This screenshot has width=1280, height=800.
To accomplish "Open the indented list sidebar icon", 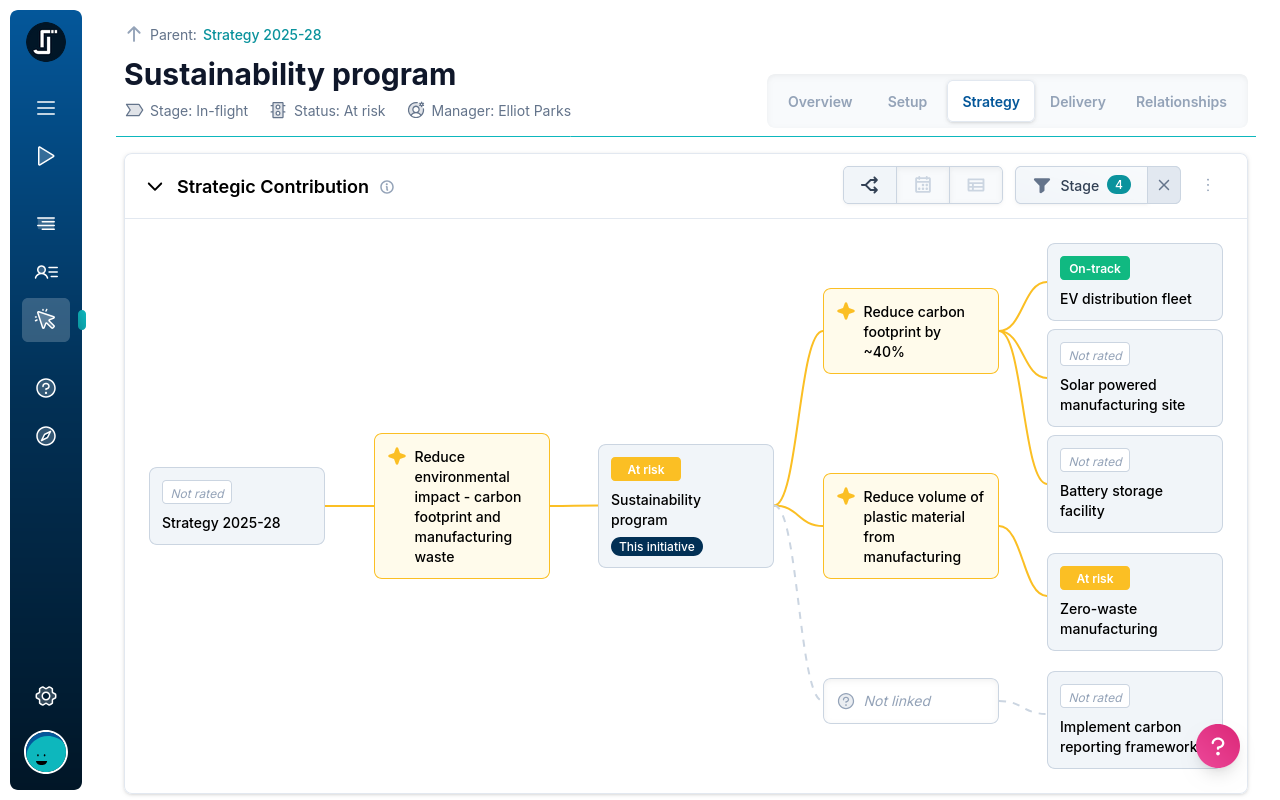I will tap(46, 223).
